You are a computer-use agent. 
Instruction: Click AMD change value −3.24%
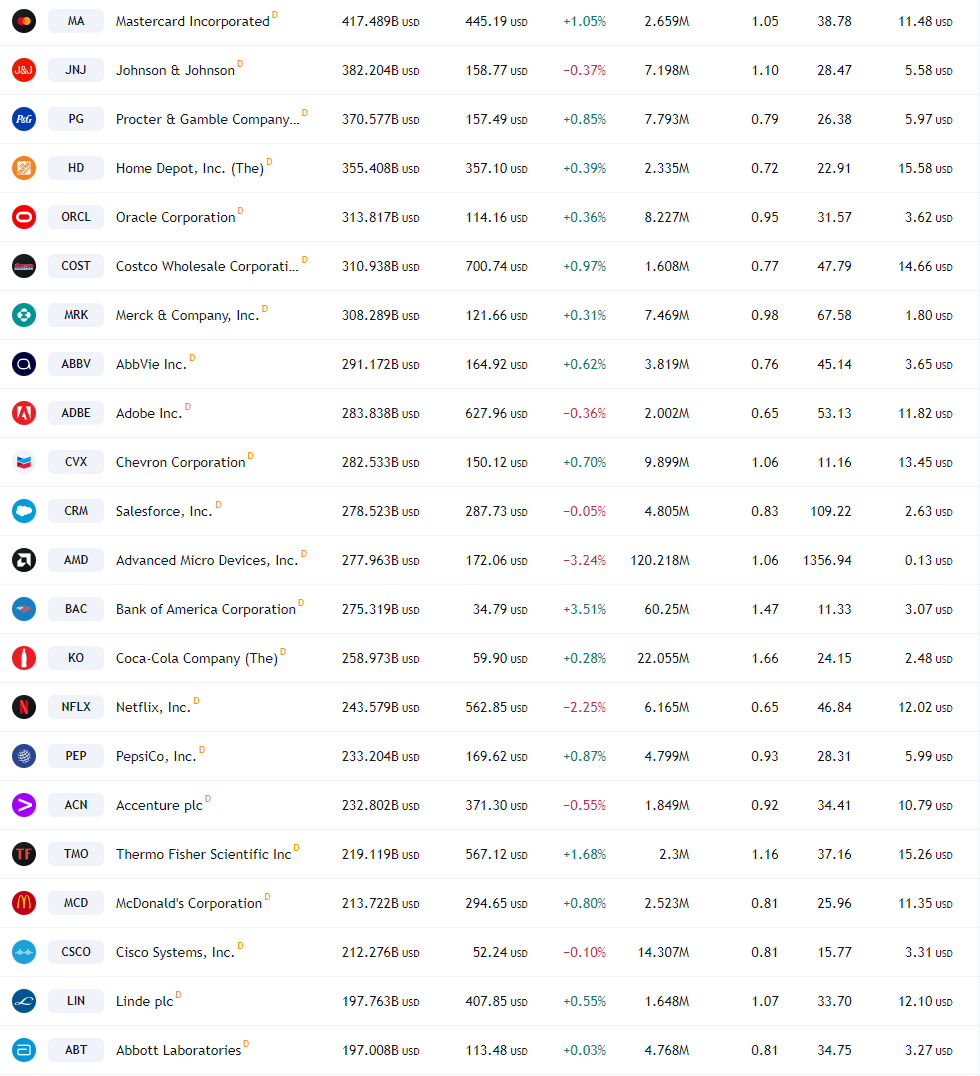(x=585, y=560)
